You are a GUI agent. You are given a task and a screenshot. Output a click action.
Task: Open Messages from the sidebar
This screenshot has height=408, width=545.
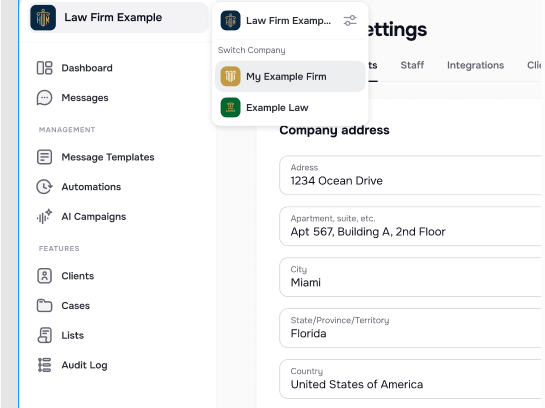(85, 98)
